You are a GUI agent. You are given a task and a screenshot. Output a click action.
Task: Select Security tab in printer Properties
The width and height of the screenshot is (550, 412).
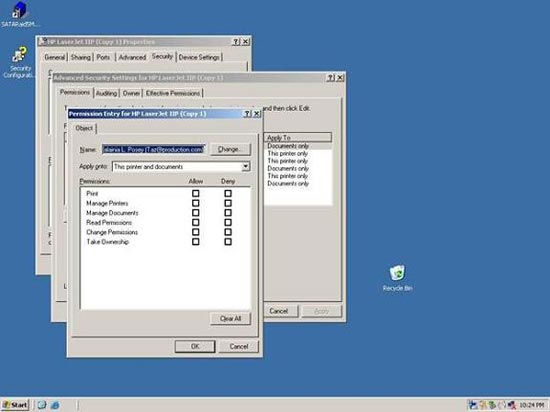[x=162, y=56]
